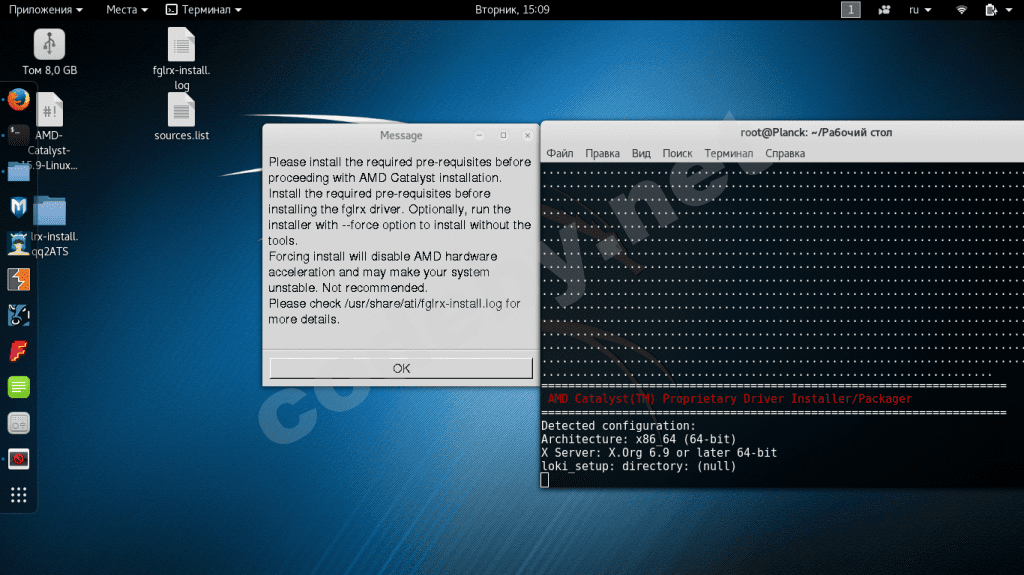This screenshot has width=1024, height=575.
Task: Open the Правка menu in terminal
Action: coord(602,154)
